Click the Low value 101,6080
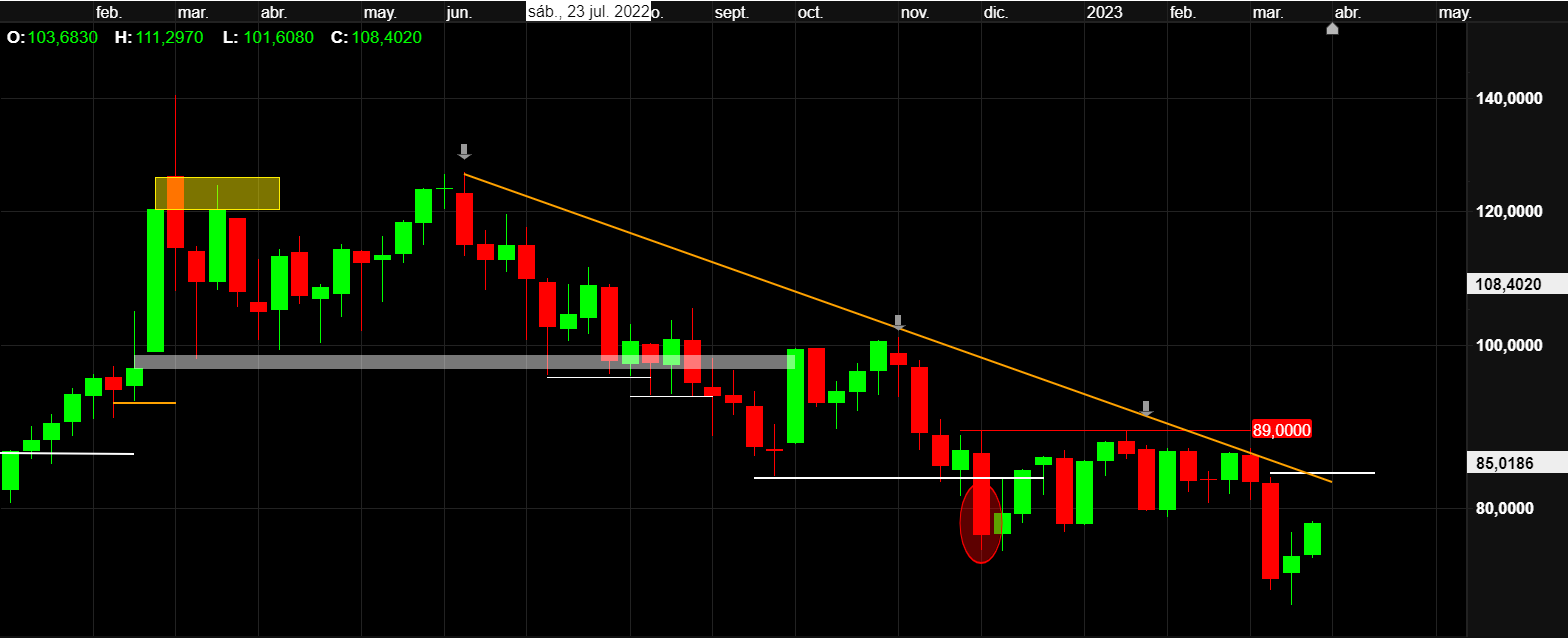 (277, 37)
